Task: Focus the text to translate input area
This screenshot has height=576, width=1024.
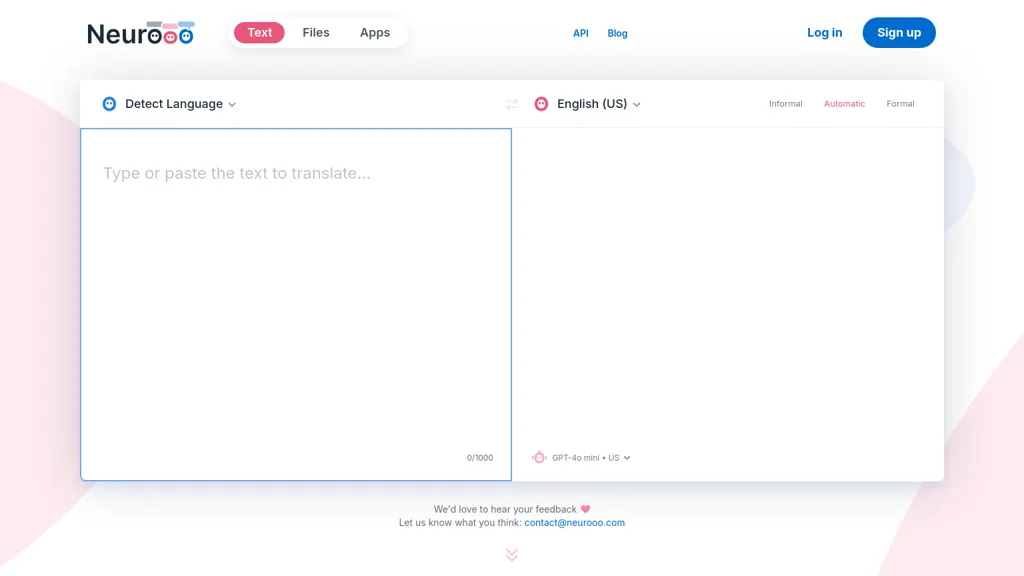Action: coord(296,304)
